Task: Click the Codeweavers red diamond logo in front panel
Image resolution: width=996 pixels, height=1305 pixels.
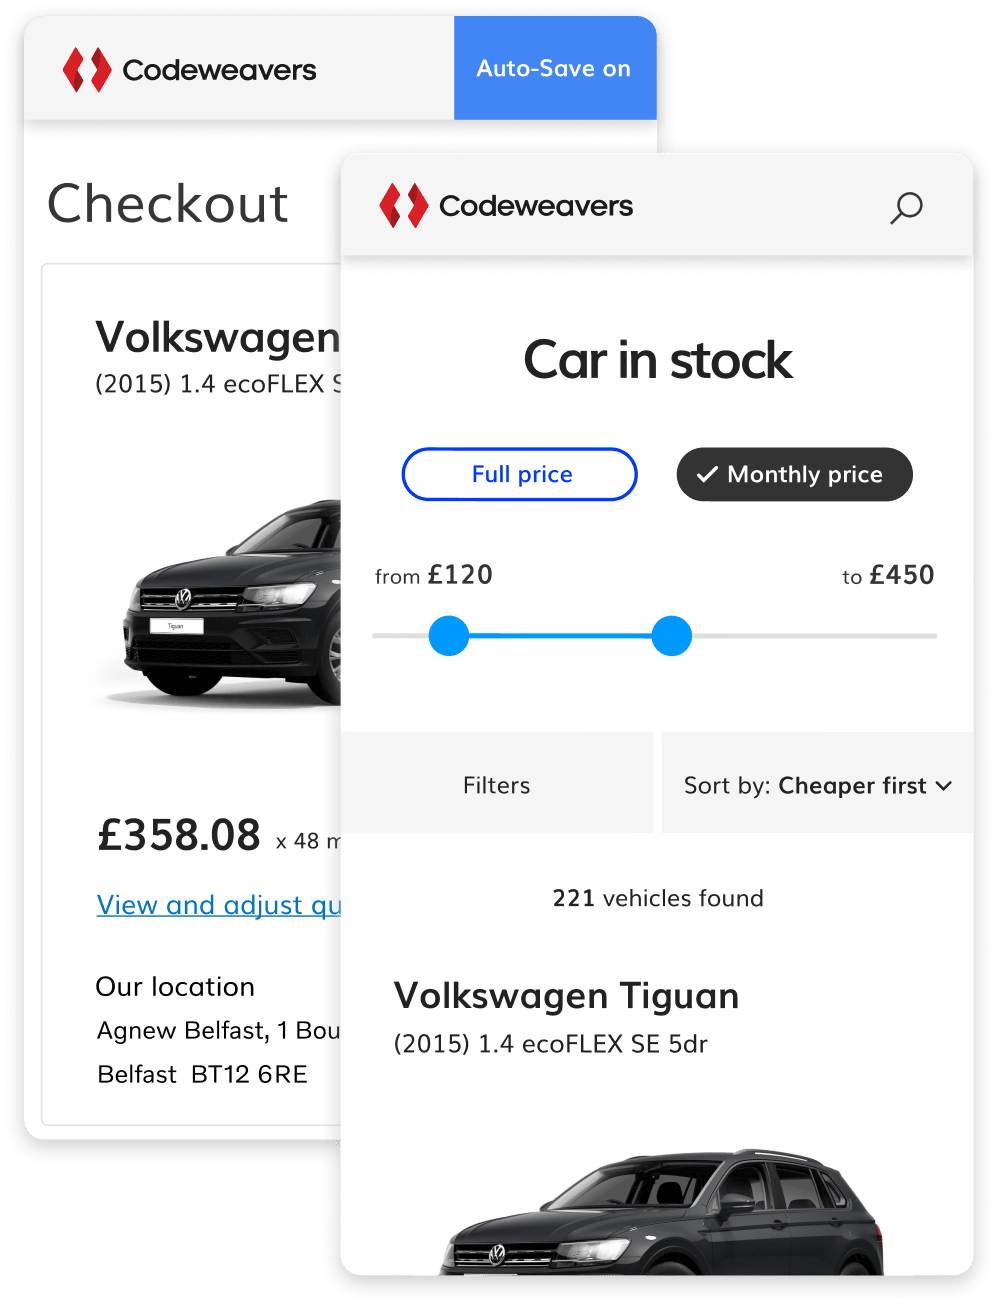Action: coord(403,206)
